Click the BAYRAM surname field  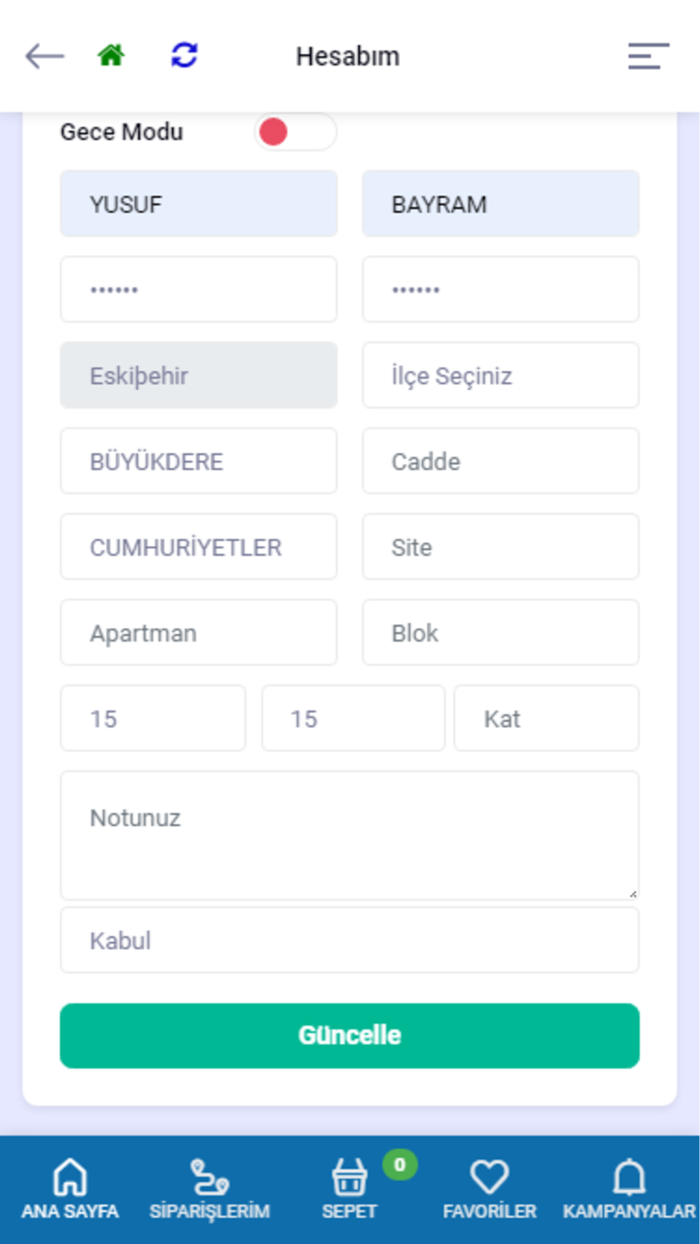point(500,204)
